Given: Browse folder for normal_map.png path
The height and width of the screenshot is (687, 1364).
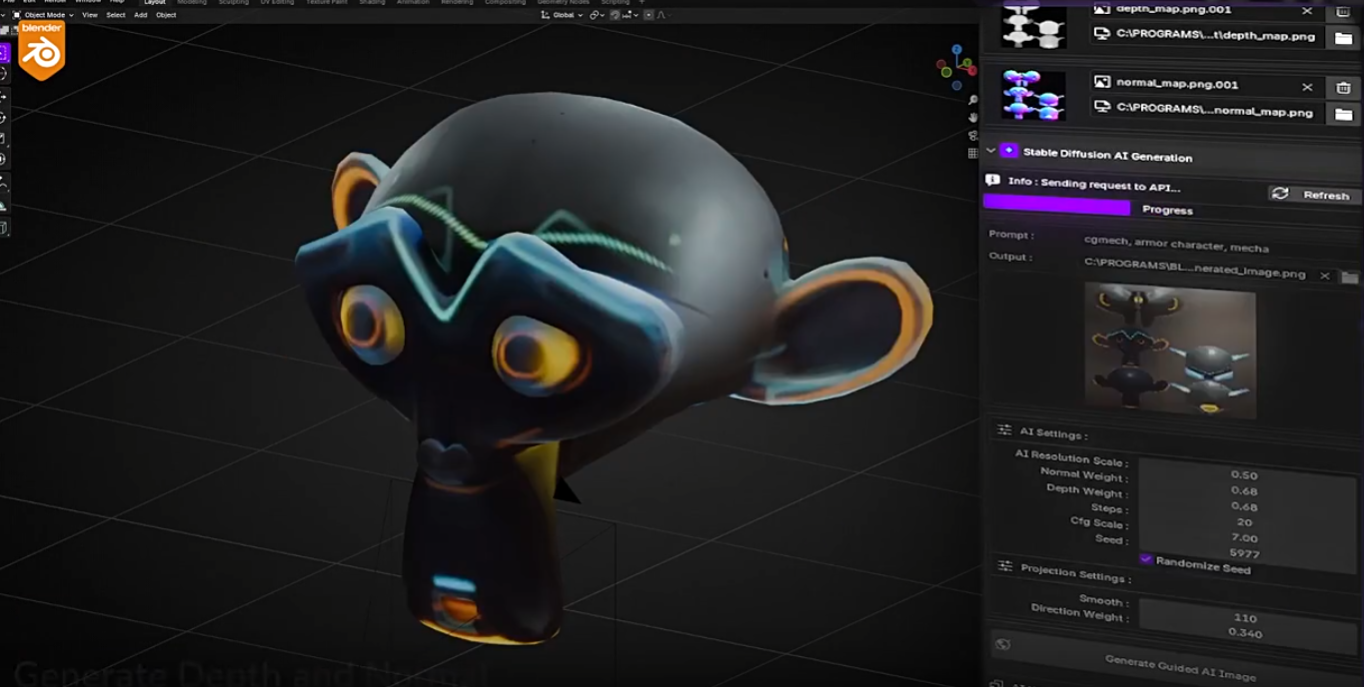Looking at the screenshot, I should pyautogui.click(x=1343, y=114).
